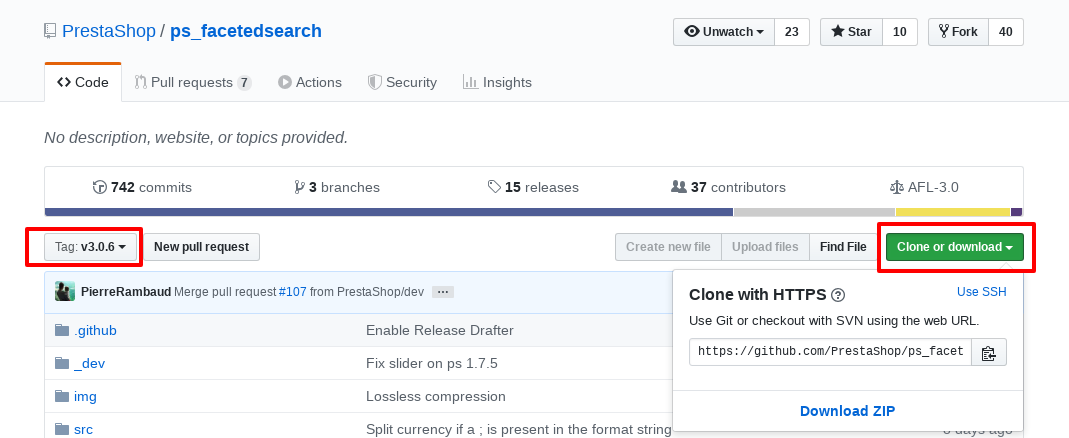
Task: View the 37 contributors
Action: [x=728, y=187]
